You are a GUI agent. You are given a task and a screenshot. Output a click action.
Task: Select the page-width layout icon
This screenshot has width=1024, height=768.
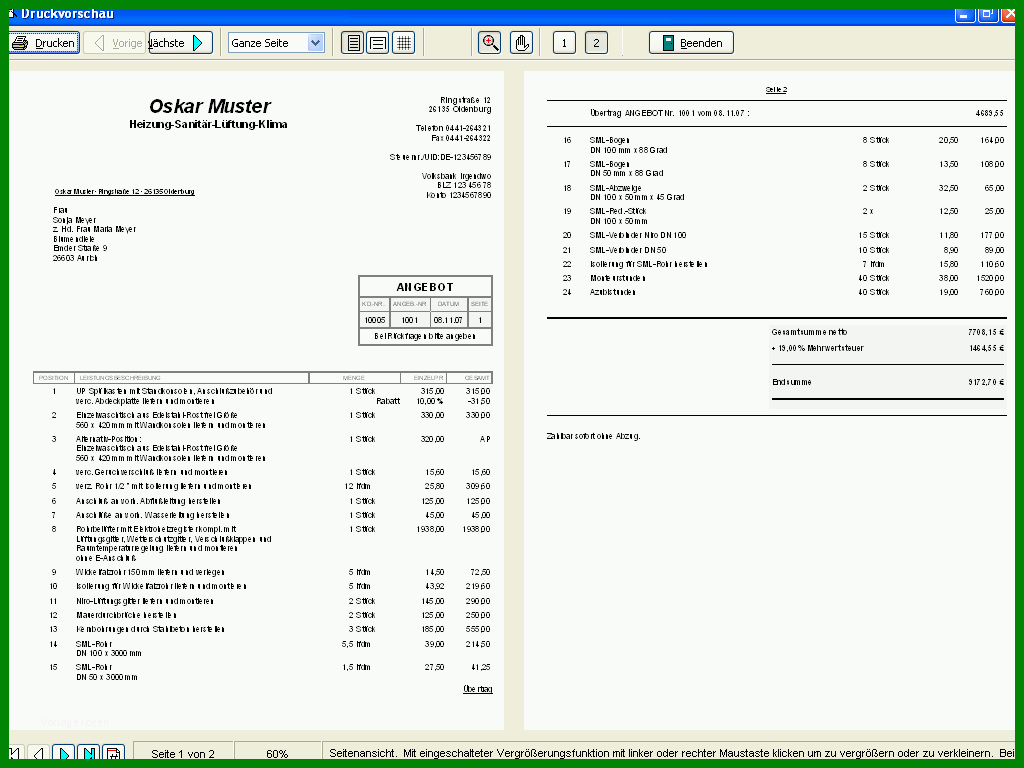click(377, 43)
